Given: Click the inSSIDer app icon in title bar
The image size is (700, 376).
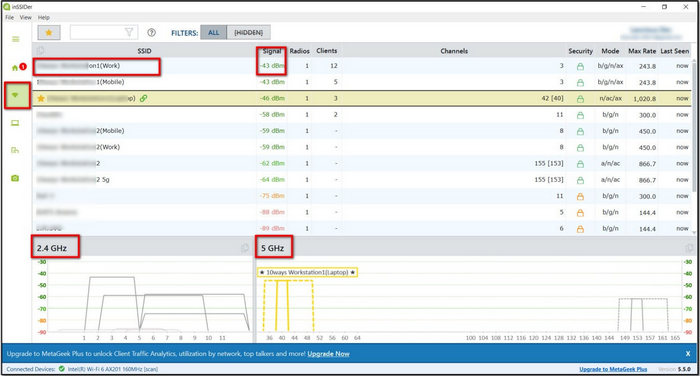Looking at the screenshot, I should [7, 7].
